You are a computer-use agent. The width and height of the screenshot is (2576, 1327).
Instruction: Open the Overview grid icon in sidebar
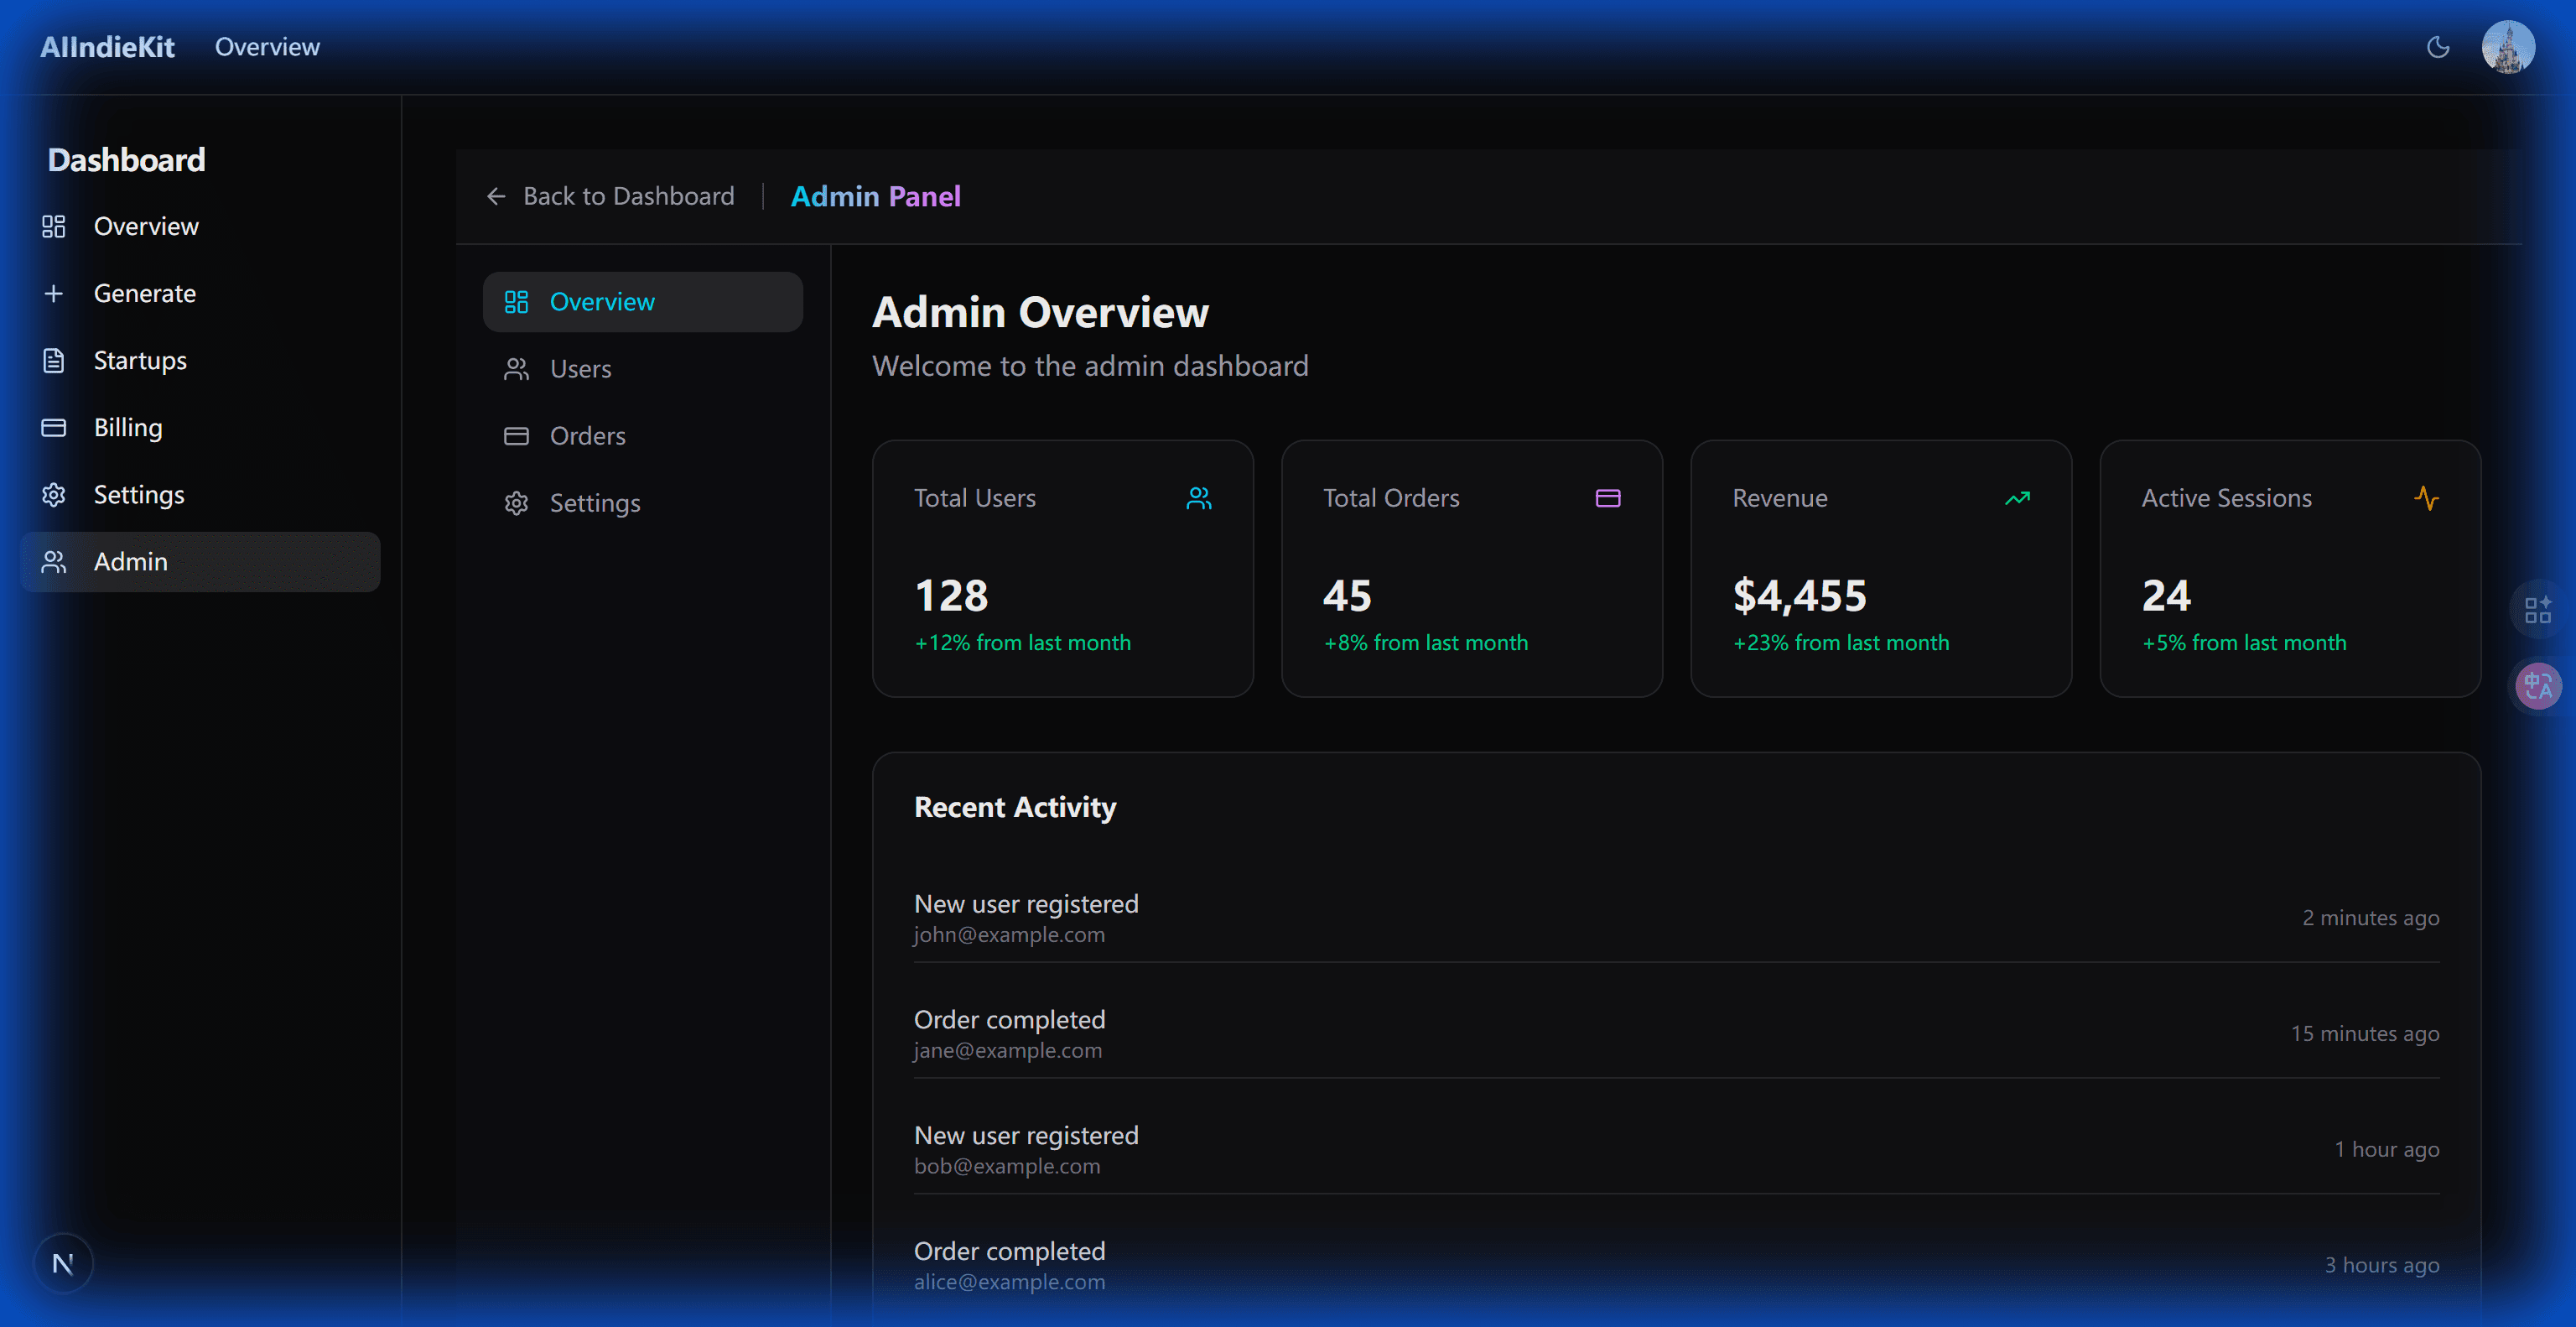coord(54,226)
